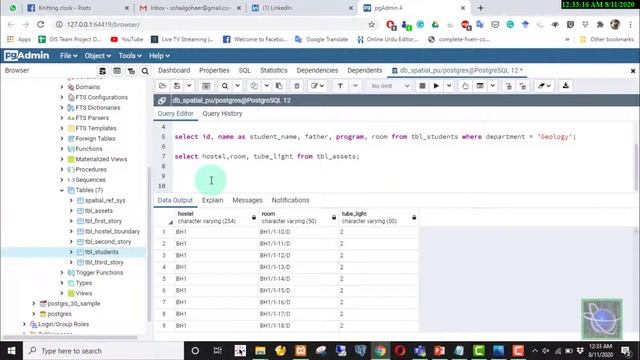This screenshot has width=640, height=360.
Task: Click the Filtered Rows icon in Browser panel
Action: coord(131,71)
